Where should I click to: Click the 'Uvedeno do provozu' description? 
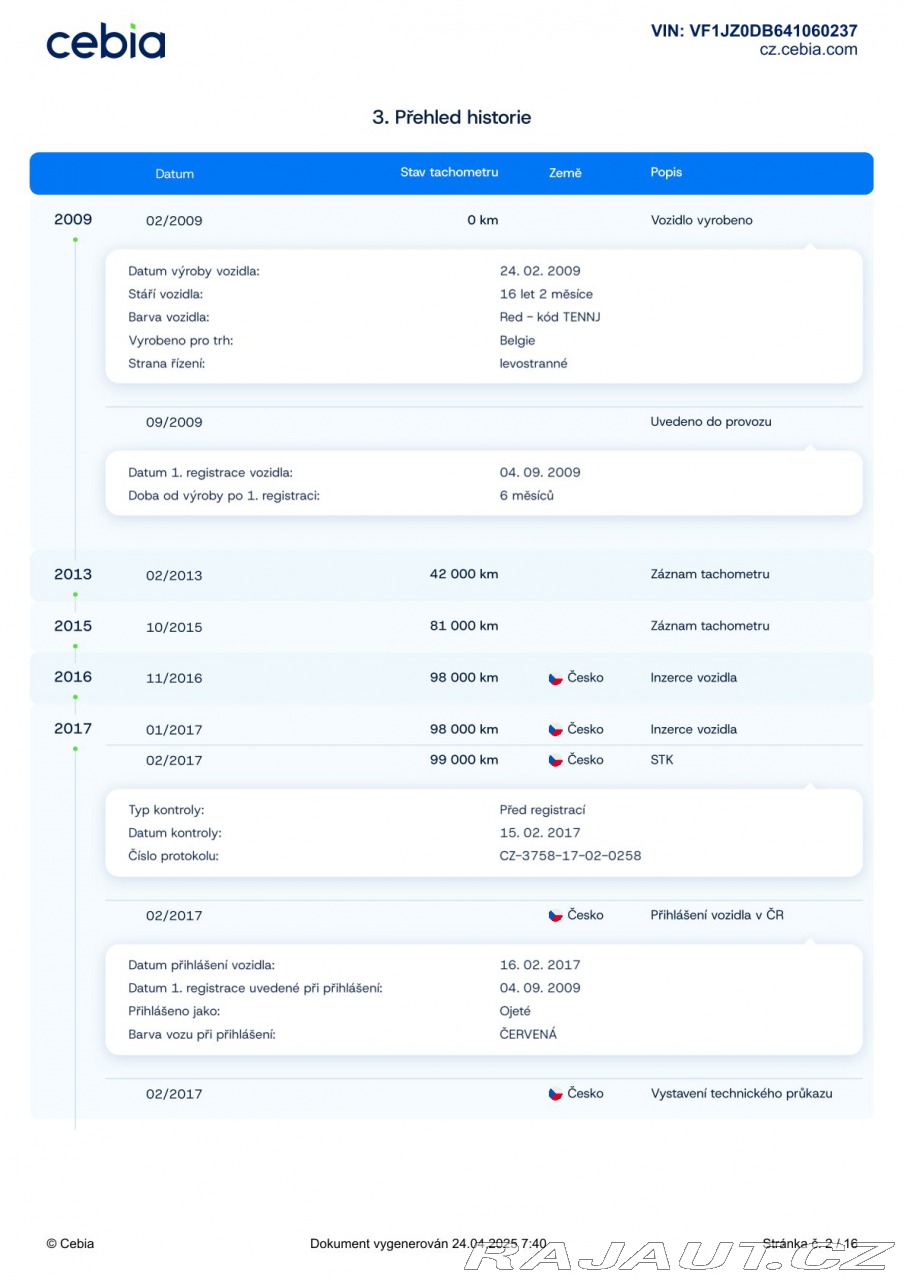(711, 422)
